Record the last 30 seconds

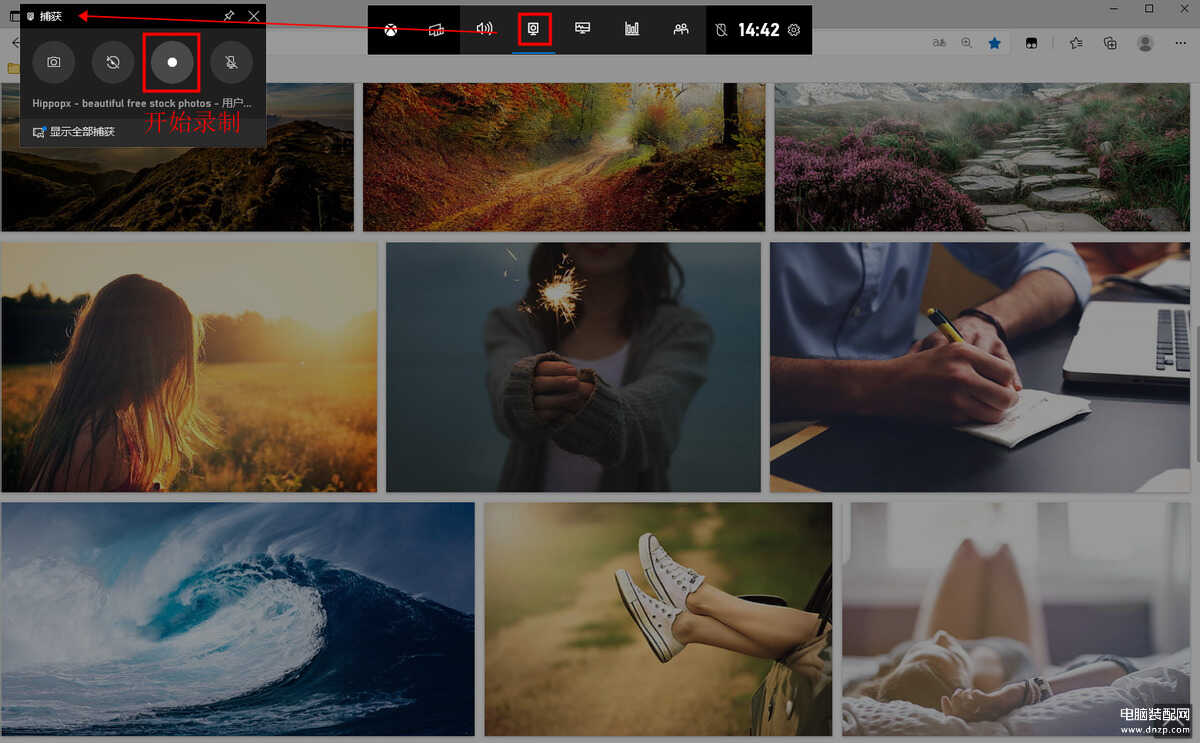tap(113, 62)
